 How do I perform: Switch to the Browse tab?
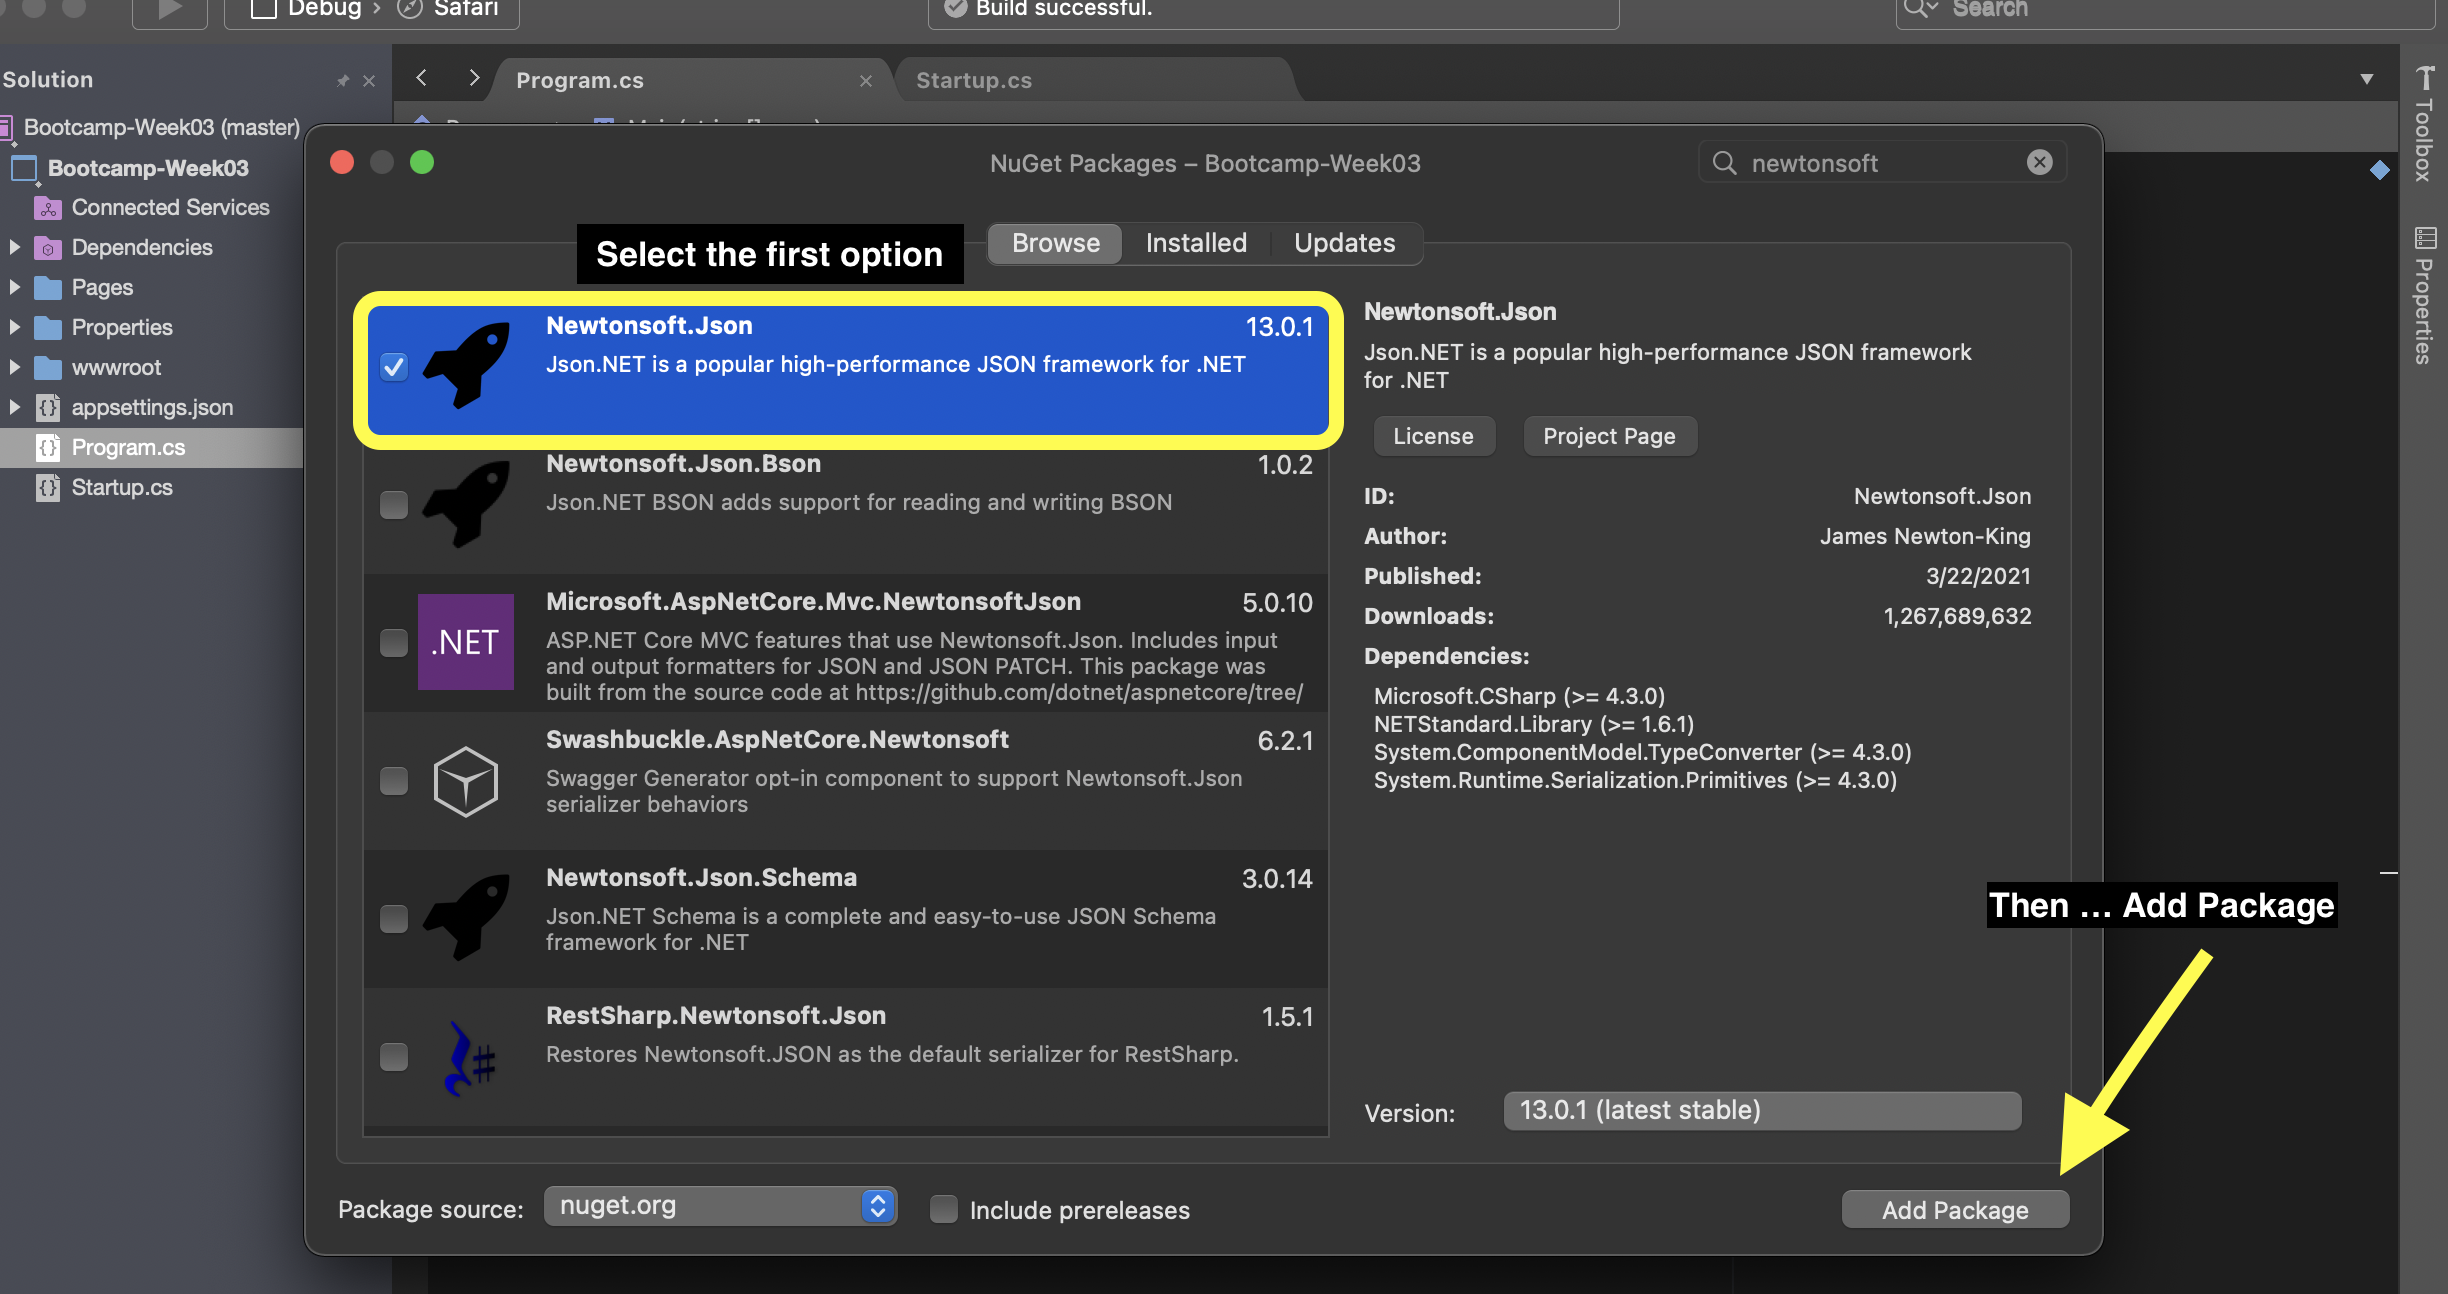1055,243
